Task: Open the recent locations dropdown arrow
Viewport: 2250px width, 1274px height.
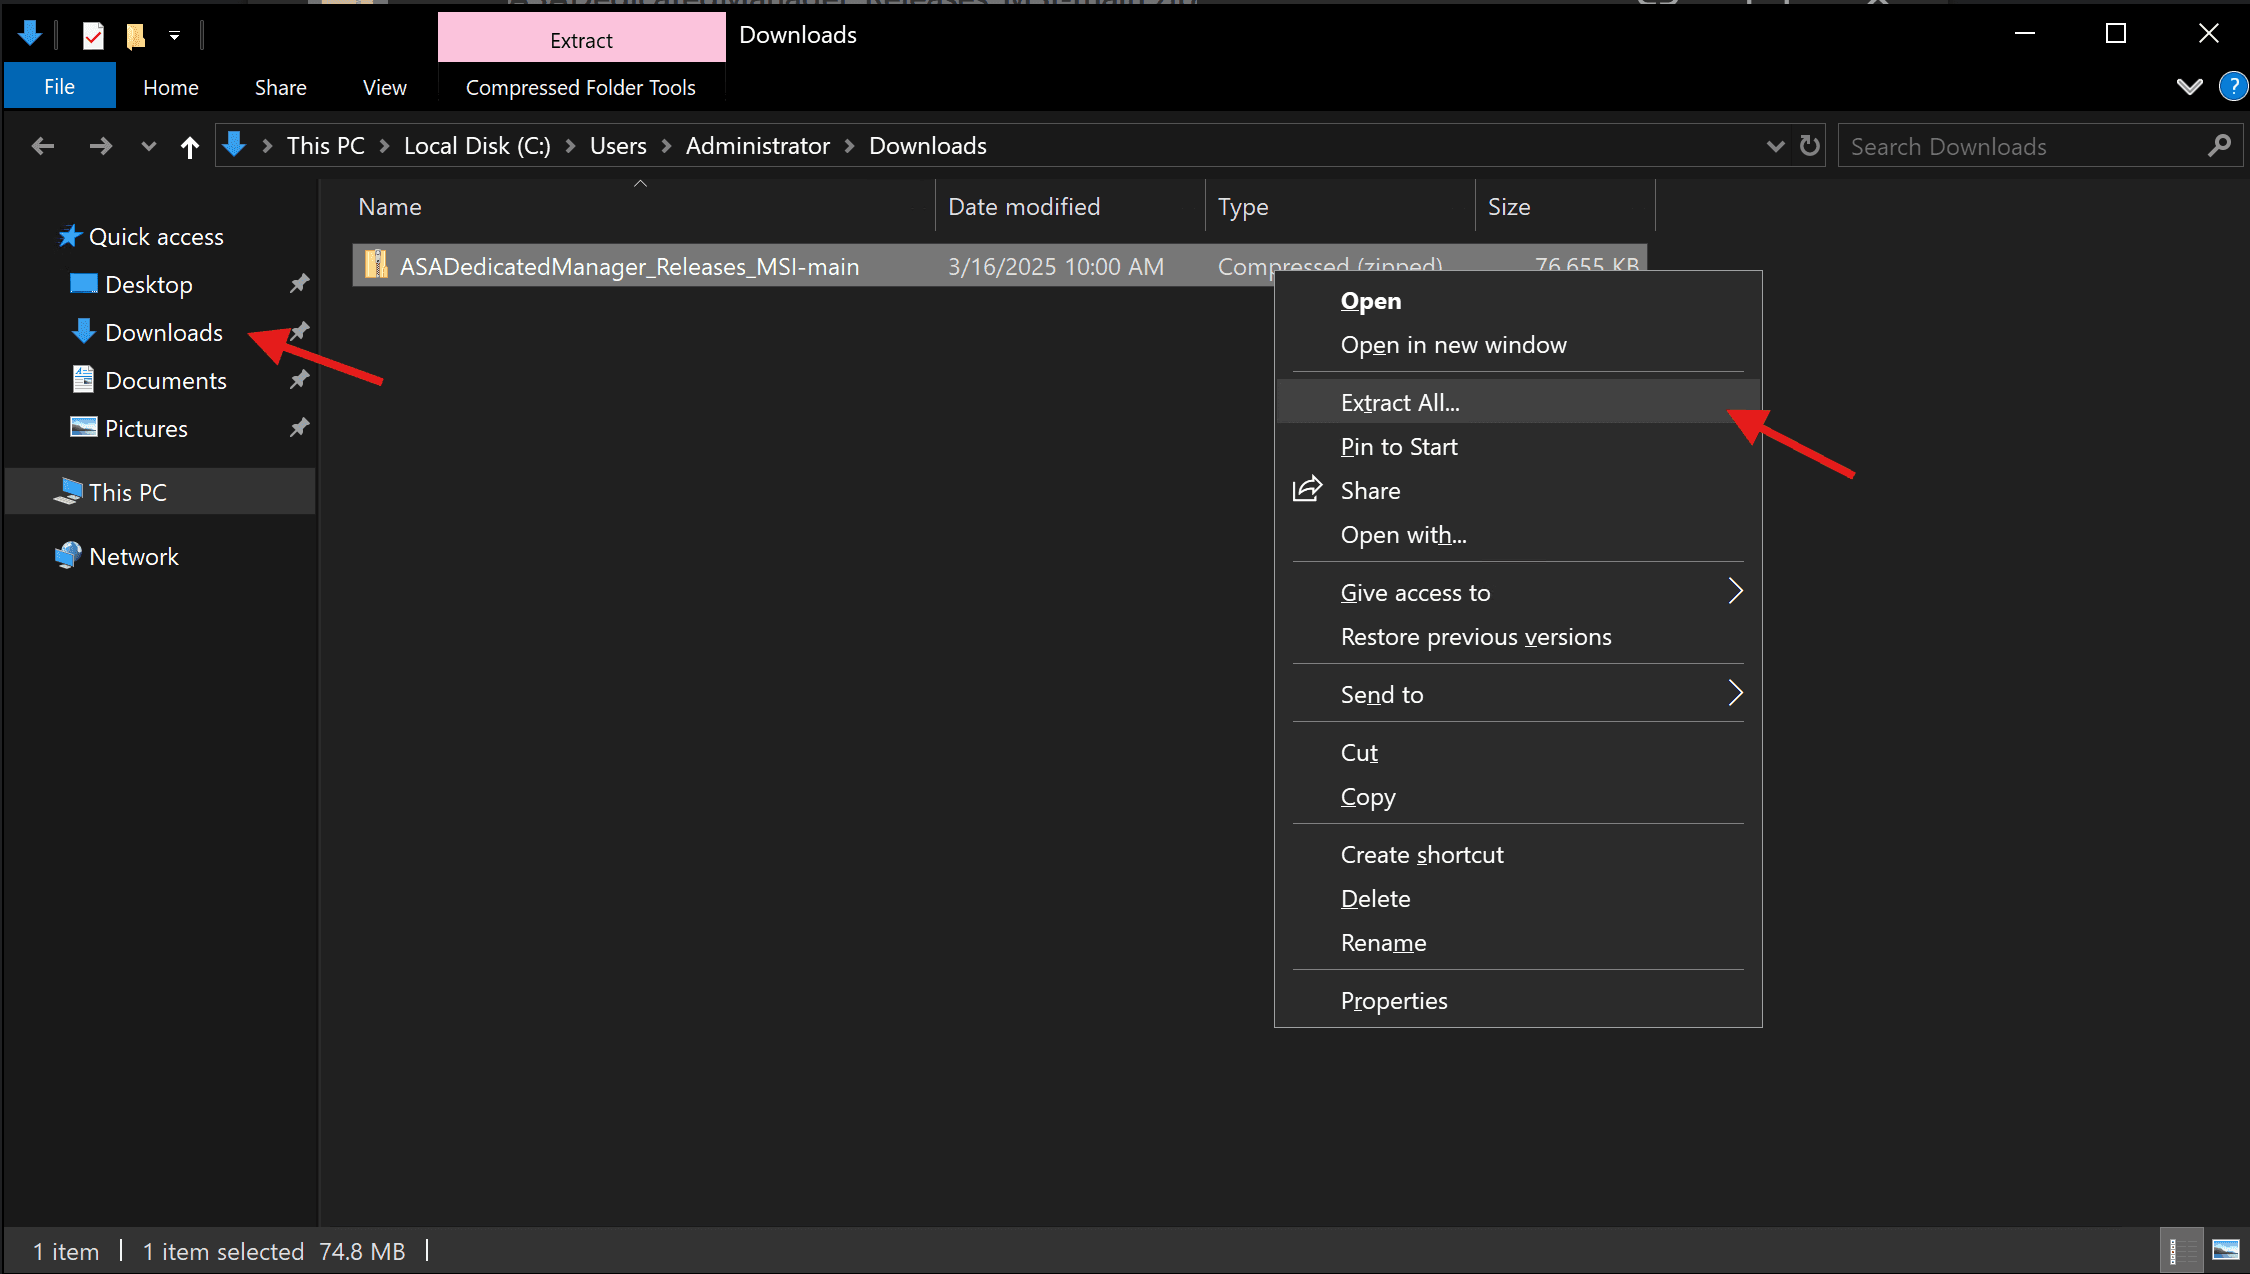Action: point(149,146)
